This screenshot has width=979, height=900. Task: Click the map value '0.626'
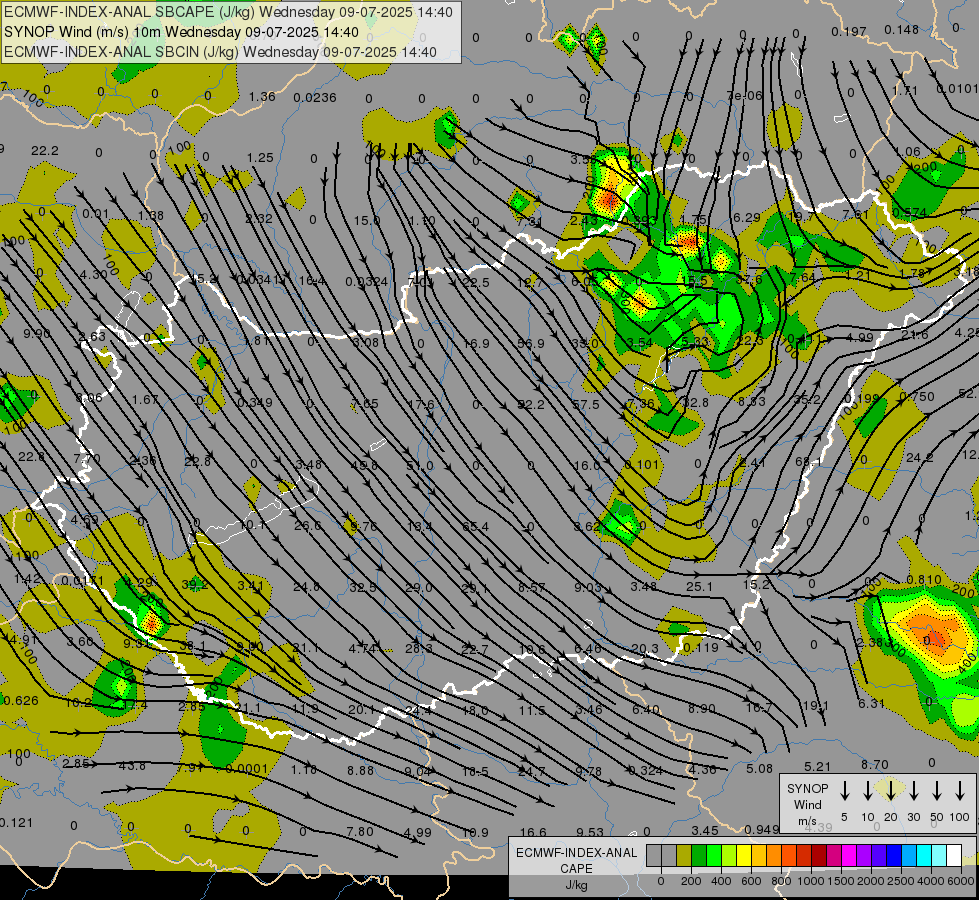tap(21, 701)
